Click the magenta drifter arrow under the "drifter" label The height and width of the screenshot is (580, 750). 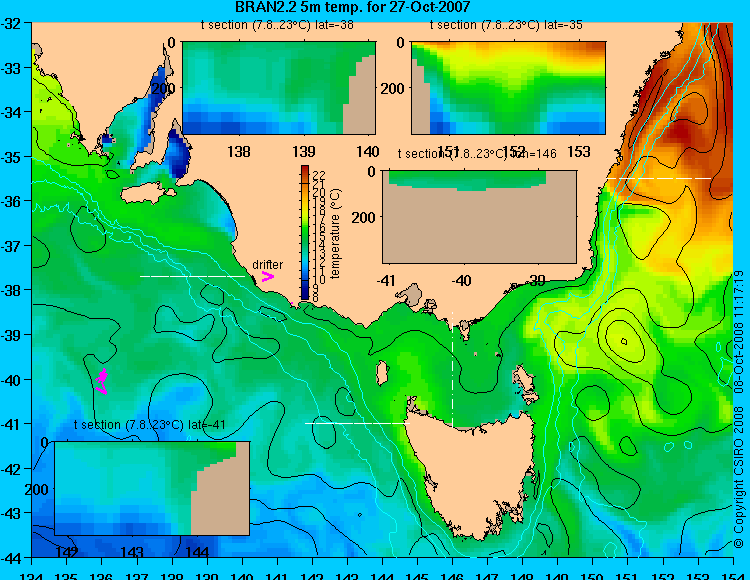pyautogui.click(x=267, y=276)
